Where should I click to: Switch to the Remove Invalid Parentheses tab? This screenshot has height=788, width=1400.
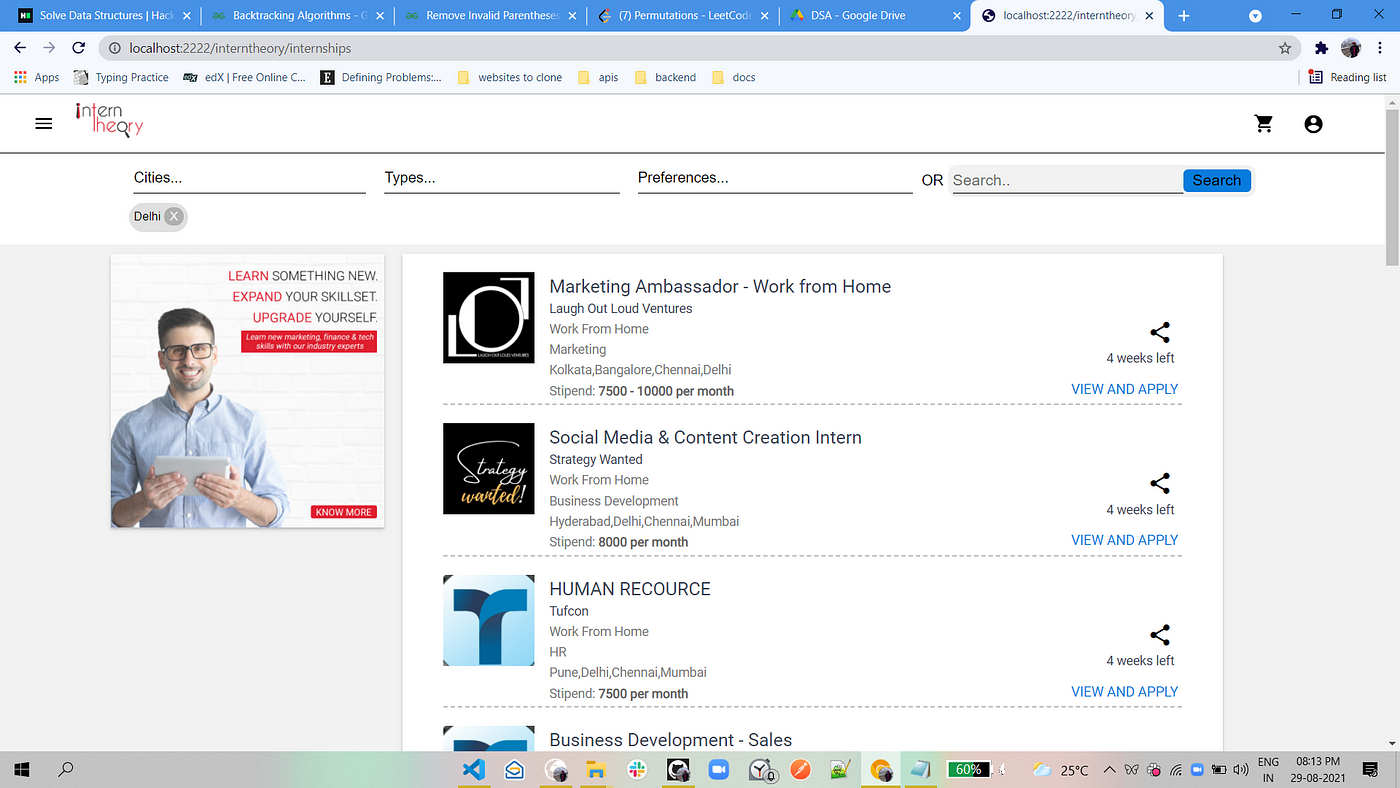tap(490, 15)
